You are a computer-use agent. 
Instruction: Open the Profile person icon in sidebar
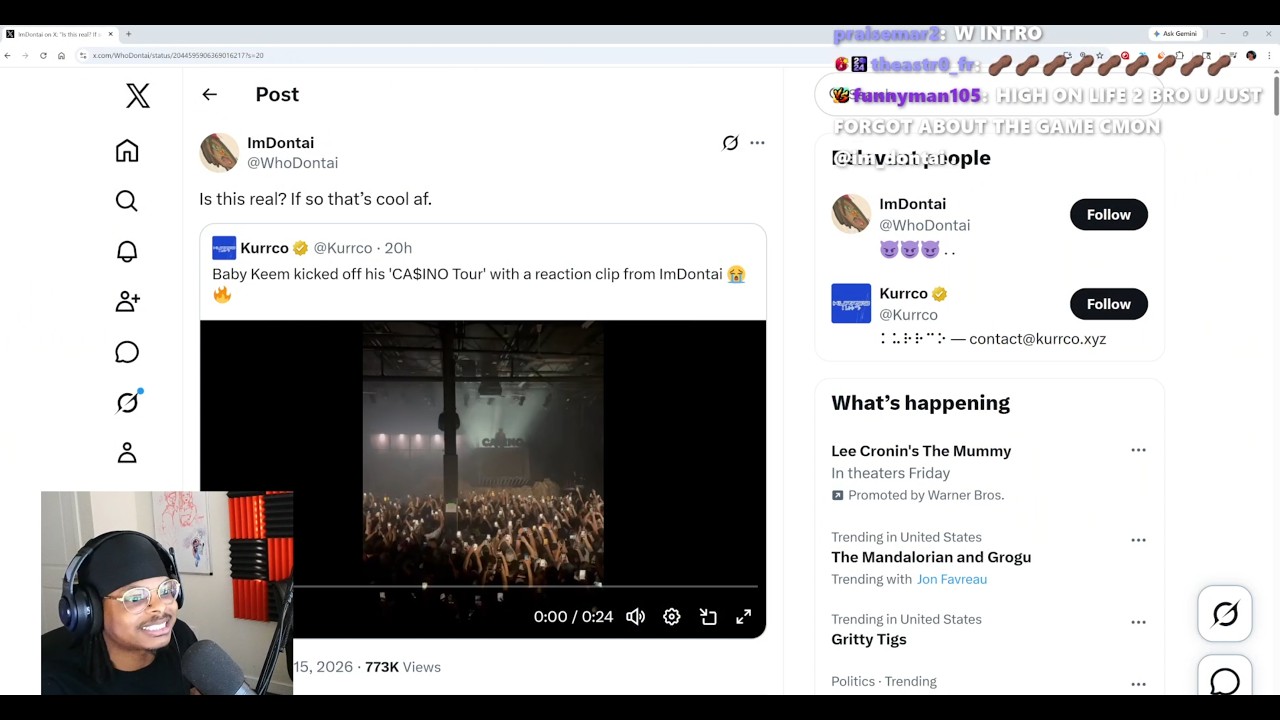[127, 453]
